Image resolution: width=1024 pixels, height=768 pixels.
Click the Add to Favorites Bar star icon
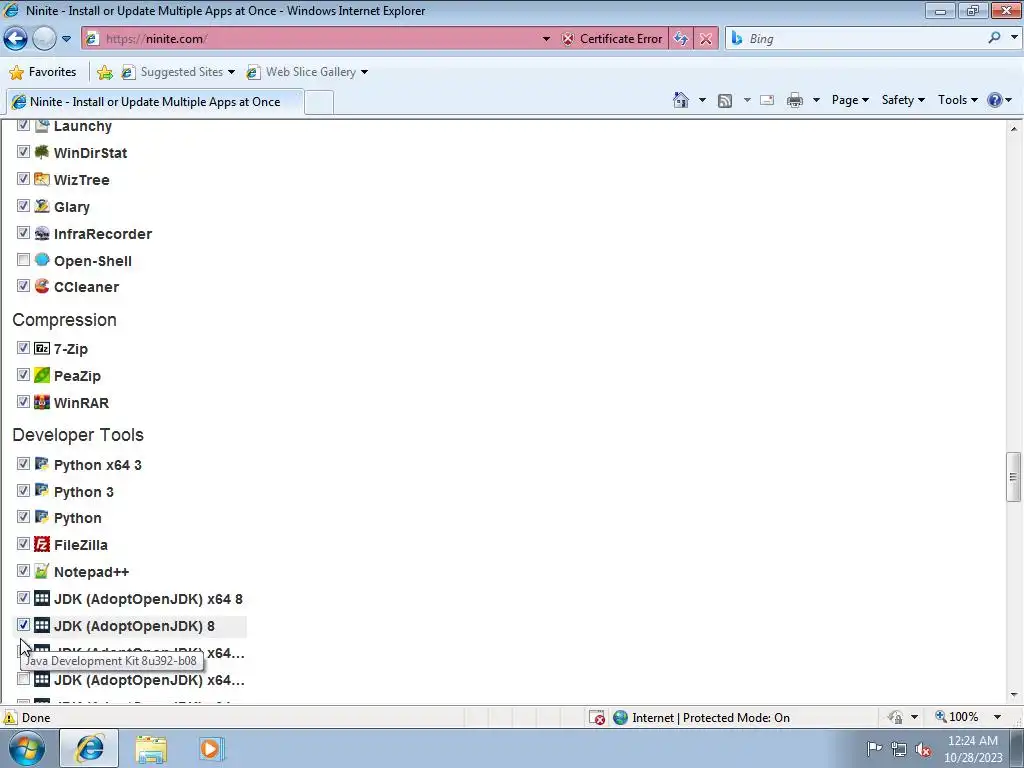[x=104, y=72]
